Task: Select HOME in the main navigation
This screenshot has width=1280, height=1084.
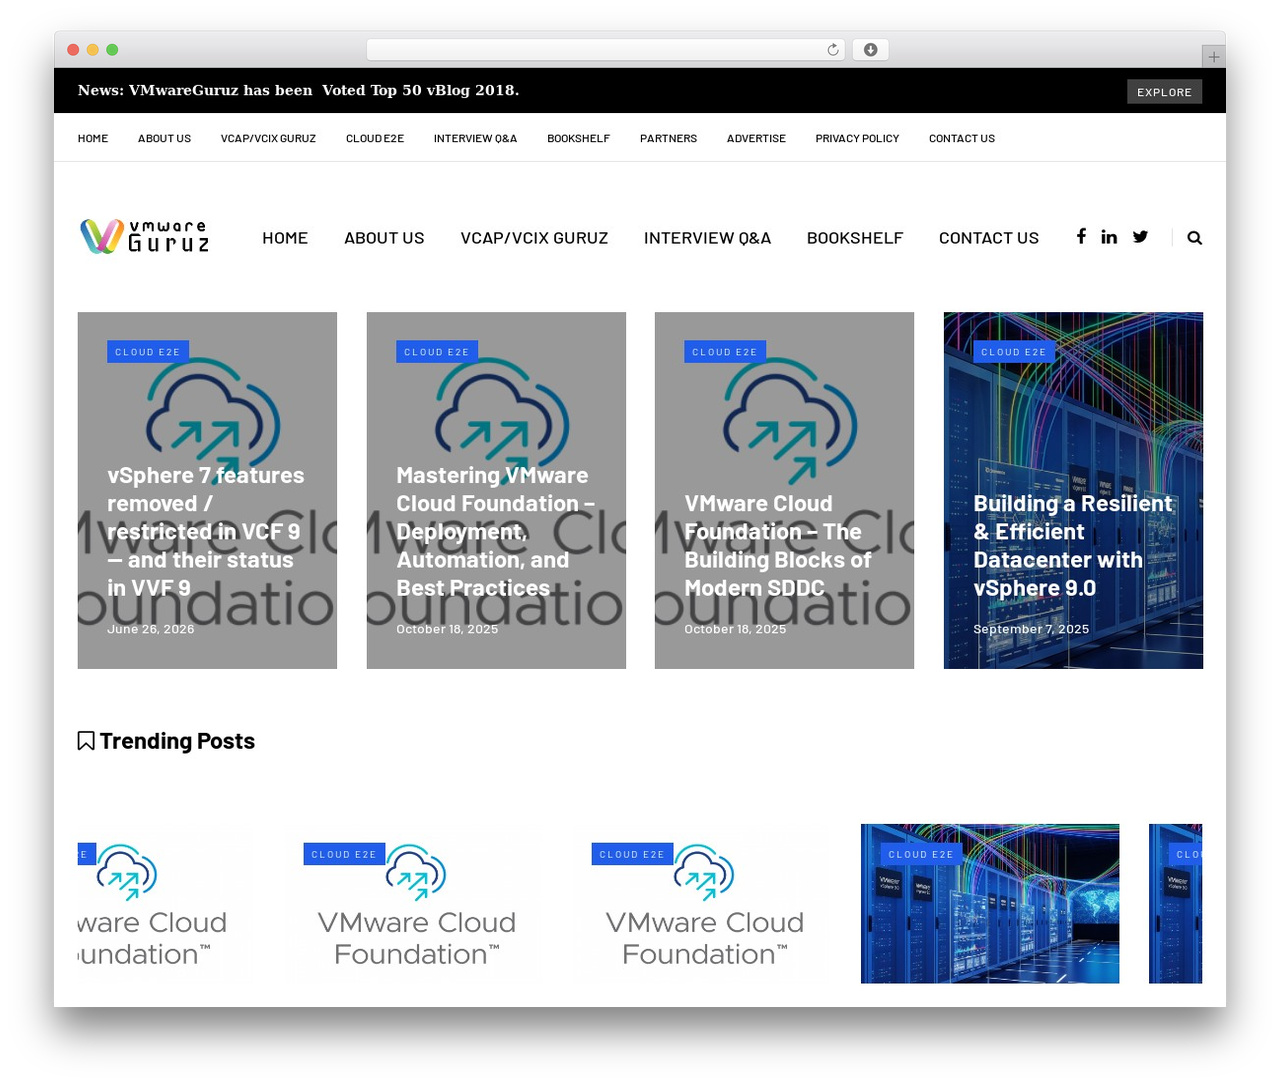Action: 285,238
